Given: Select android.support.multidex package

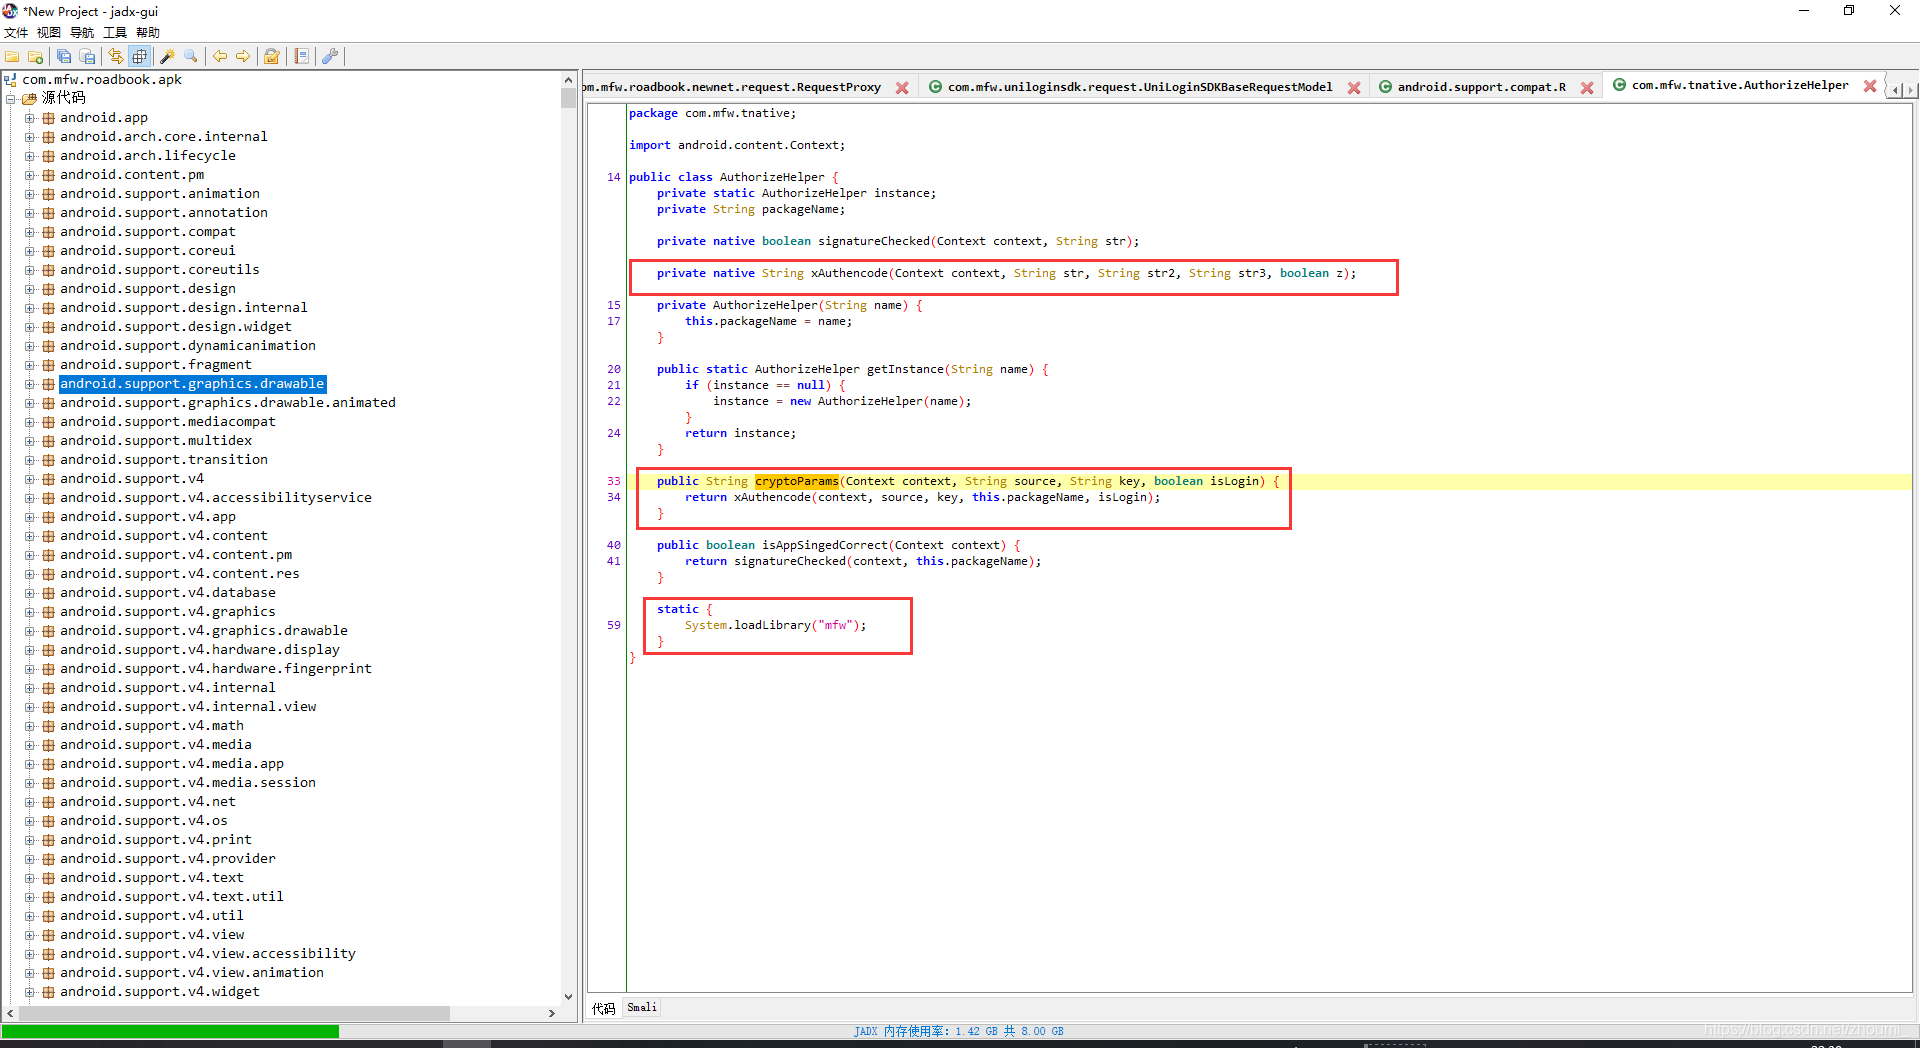Looking at the screenshot, I should click(156, 441).
